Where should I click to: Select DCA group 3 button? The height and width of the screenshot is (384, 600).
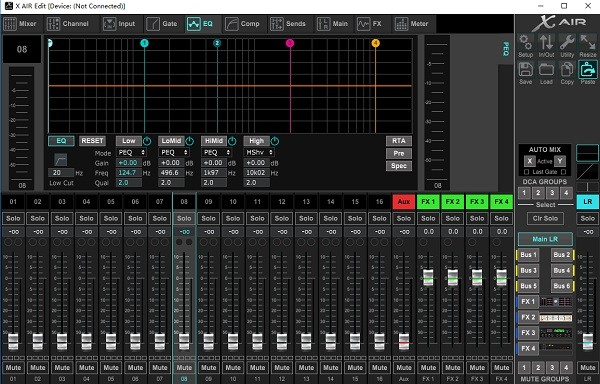(x=552, y=193)
